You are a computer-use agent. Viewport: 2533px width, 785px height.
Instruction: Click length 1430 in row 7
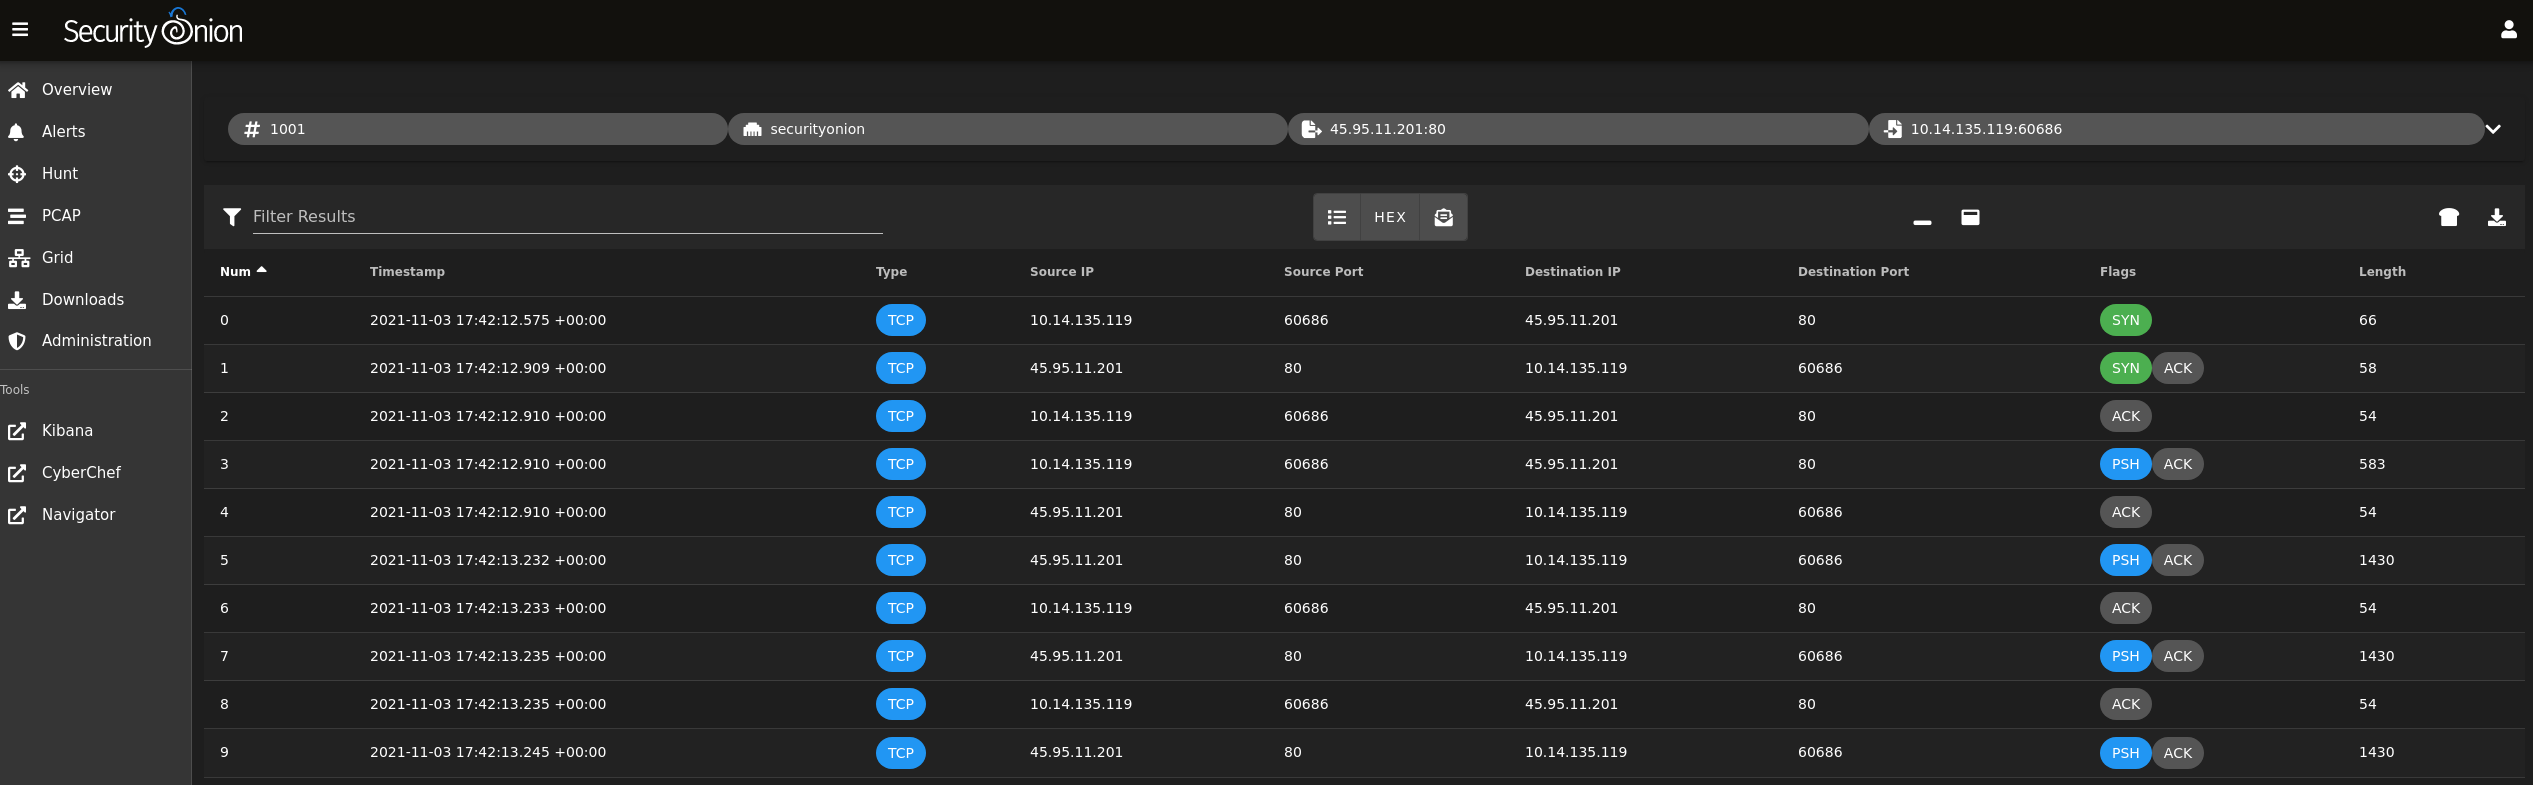click(x=2376, y=657)
